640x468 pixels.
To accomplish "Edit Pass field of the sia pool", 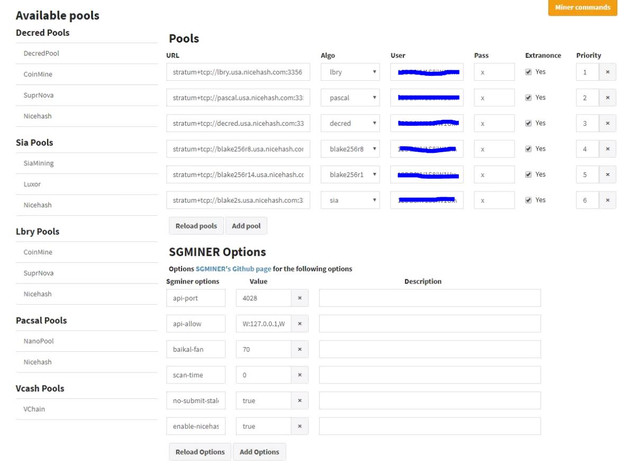I will (494, 200).
